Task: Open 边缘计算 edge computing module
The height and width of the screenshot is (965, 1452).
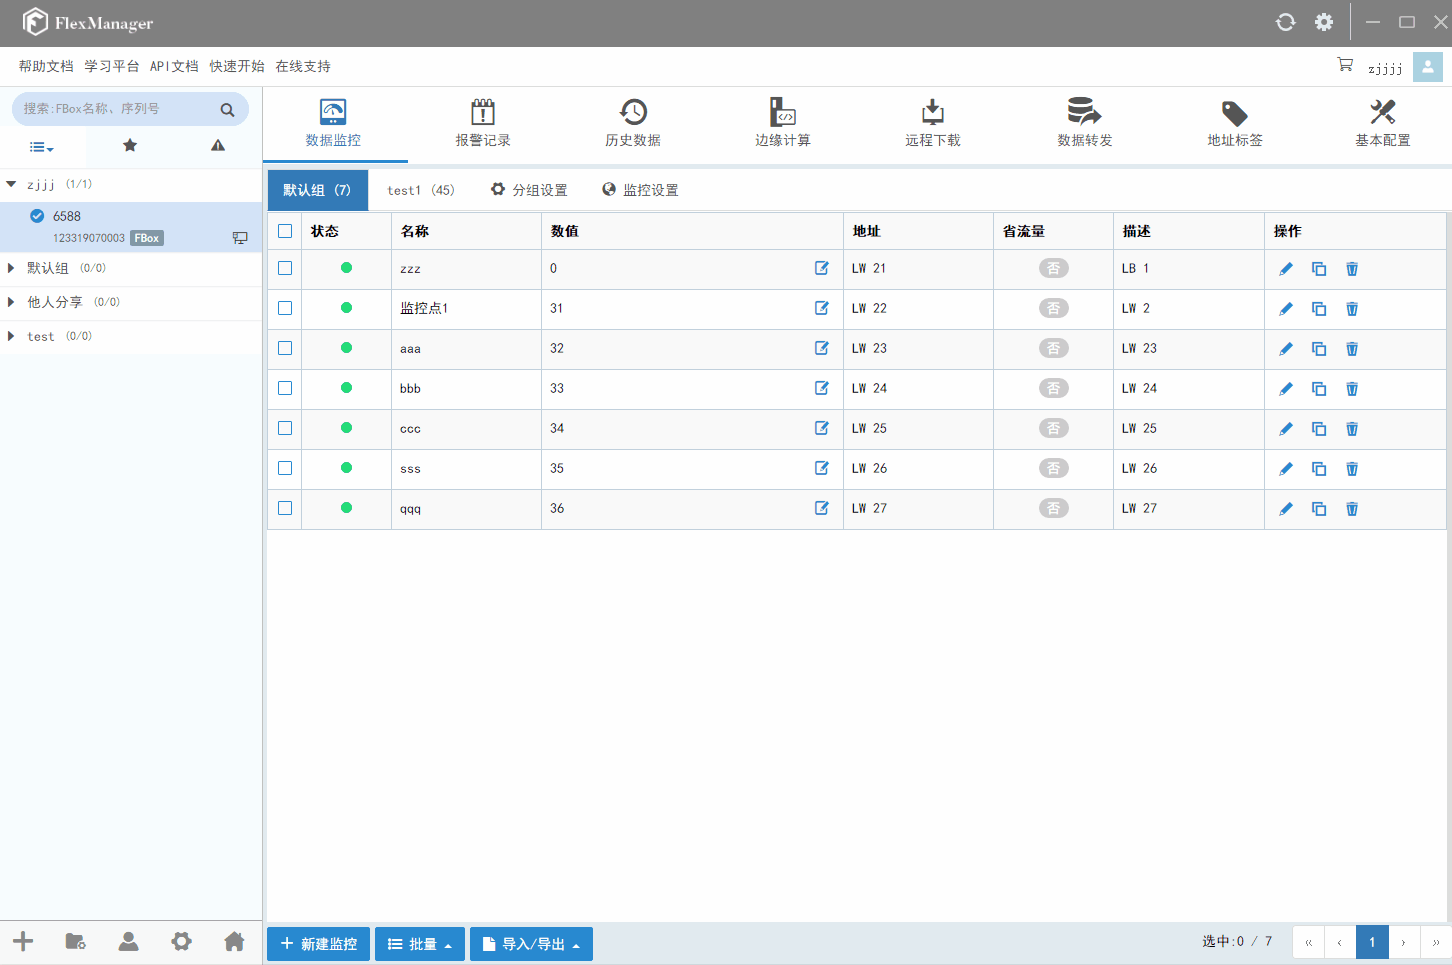Action: [783, 123]
